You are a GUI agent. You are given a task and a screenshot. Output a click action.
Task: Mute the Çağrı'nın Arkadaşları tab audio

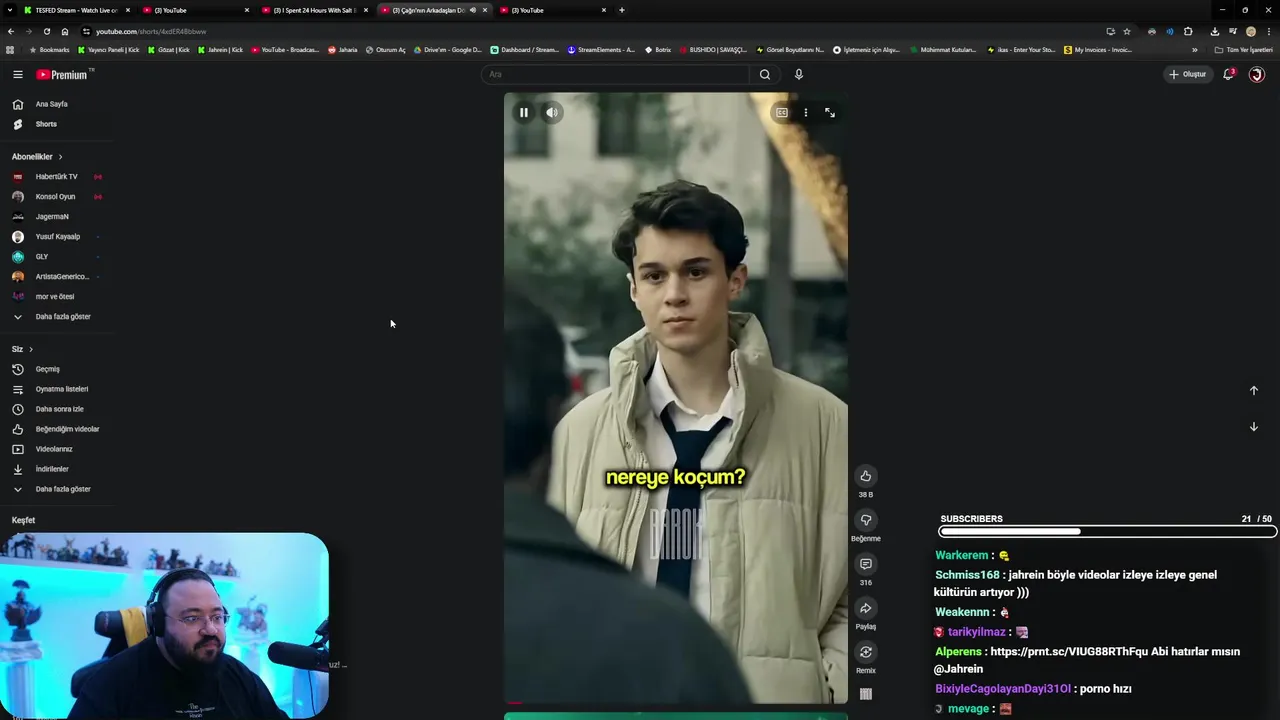[473, 10]
